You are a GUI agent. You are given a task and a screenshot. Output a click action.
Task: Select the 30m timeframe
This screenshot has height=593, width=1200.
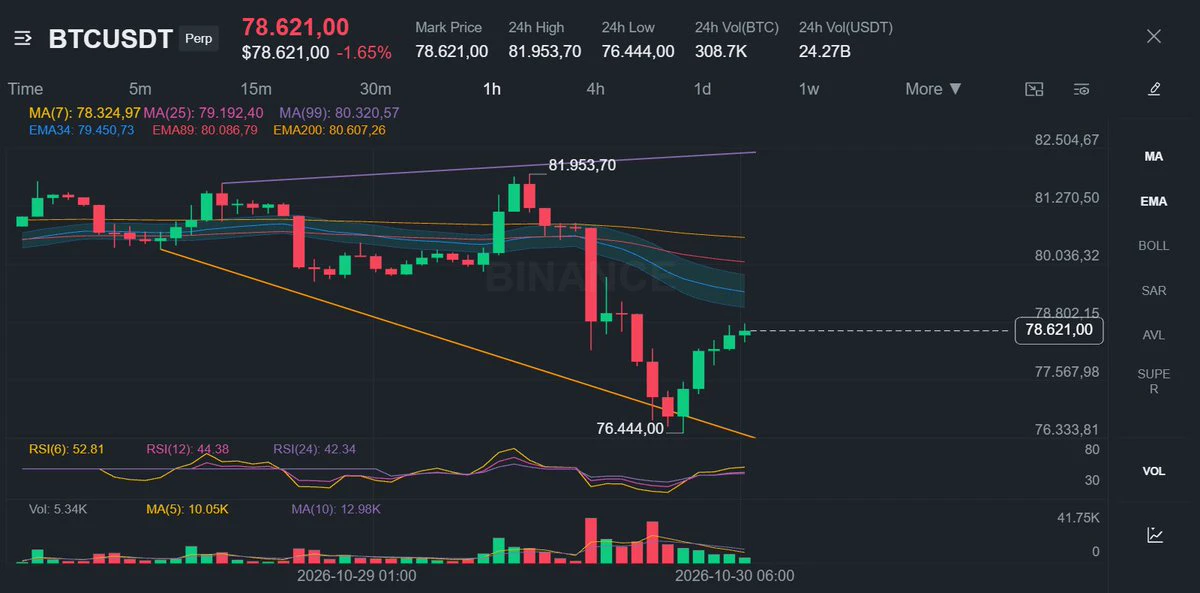375,89
